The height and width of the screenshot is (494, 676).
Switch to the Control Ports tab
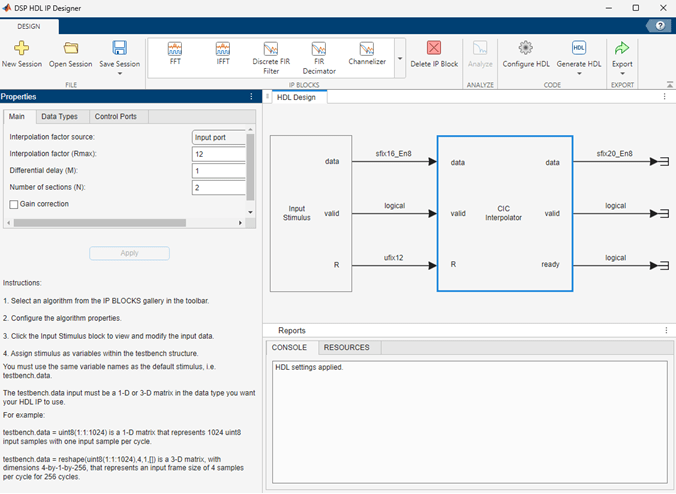(x=116, y=117)
